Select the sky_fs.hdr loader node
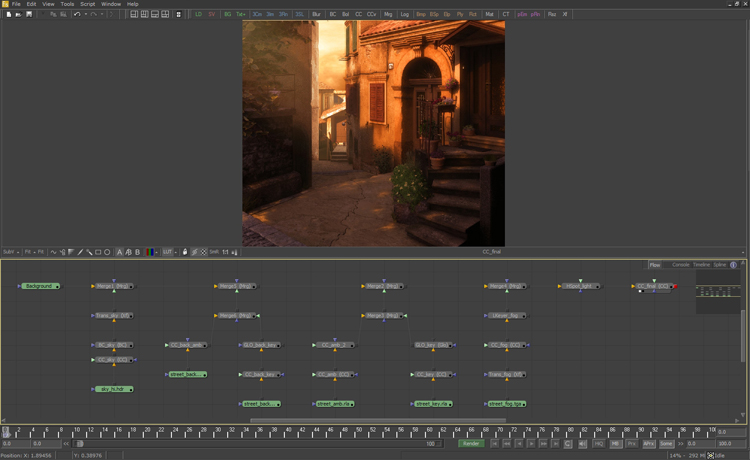Screen dimensions: 750x460 [x=114, y=389]
